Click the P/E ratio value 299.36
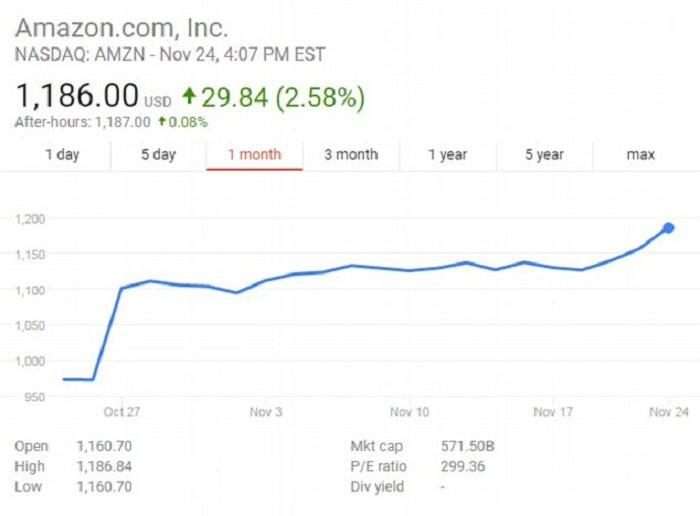The height and width of the screenshot is (516, 700). pyautogui.click(x=461, y=466)
